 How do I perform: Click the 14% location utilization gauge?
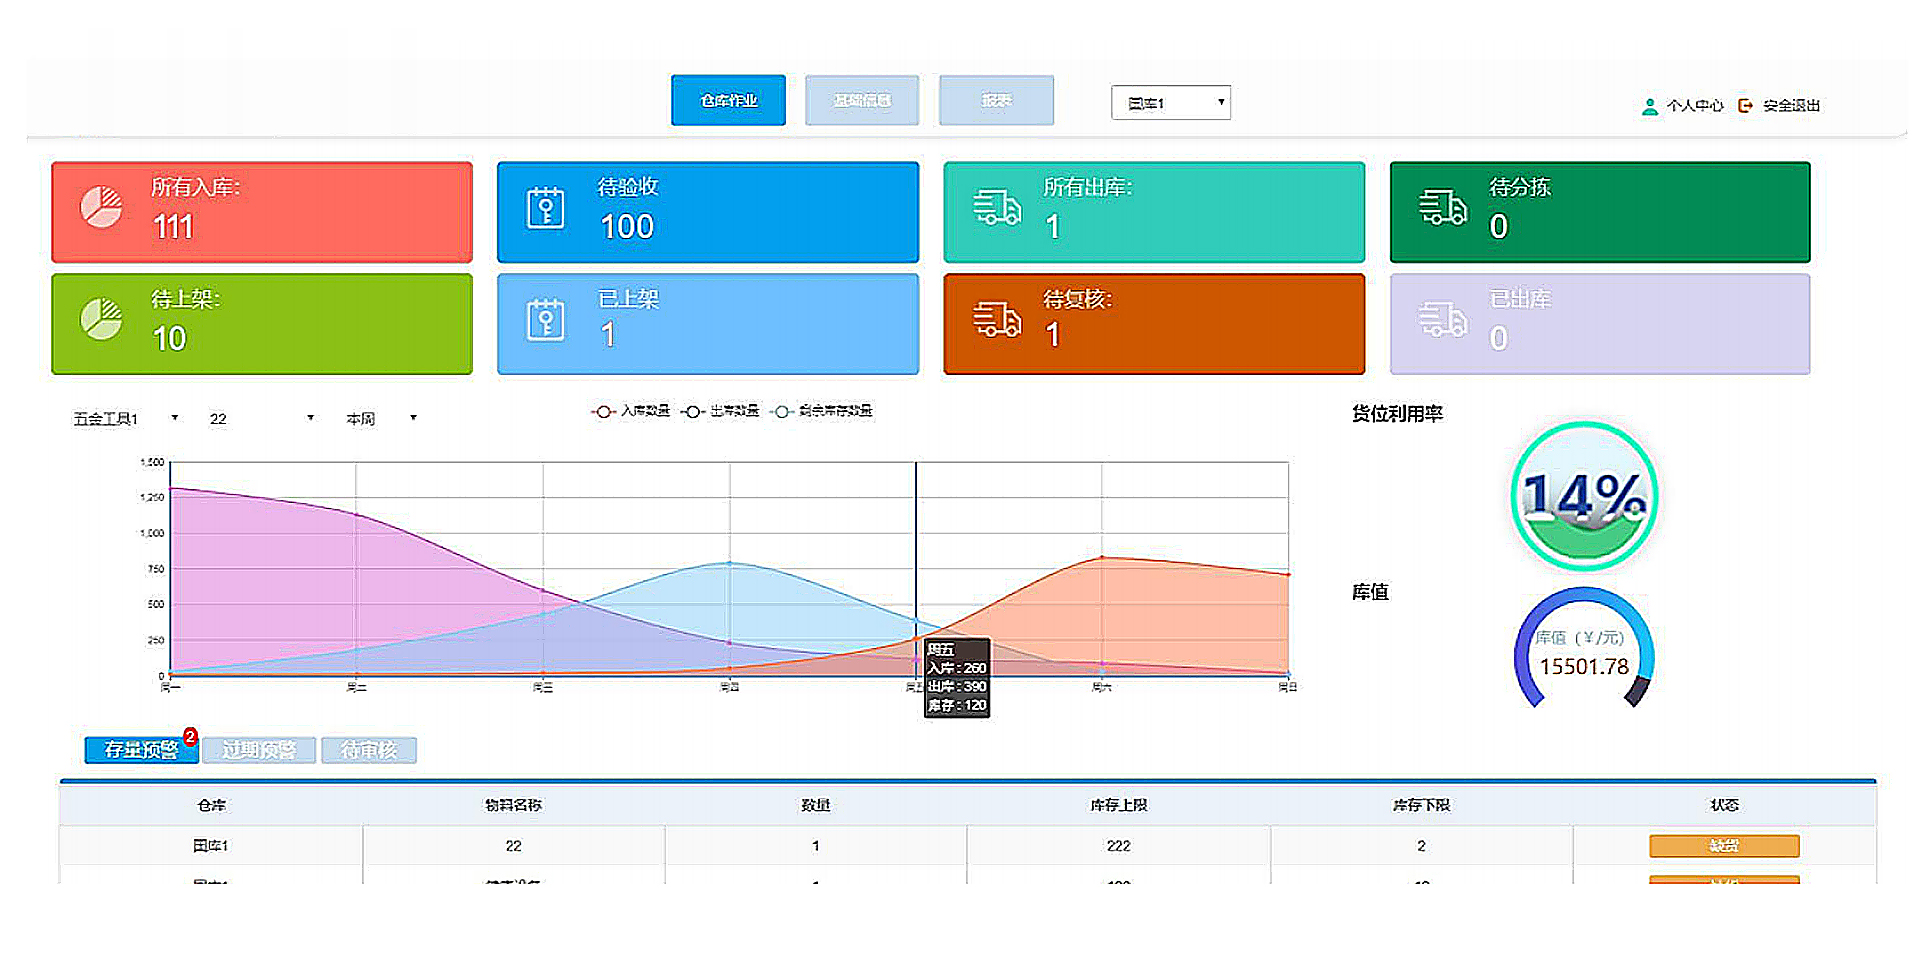(x=1583, y=497)
